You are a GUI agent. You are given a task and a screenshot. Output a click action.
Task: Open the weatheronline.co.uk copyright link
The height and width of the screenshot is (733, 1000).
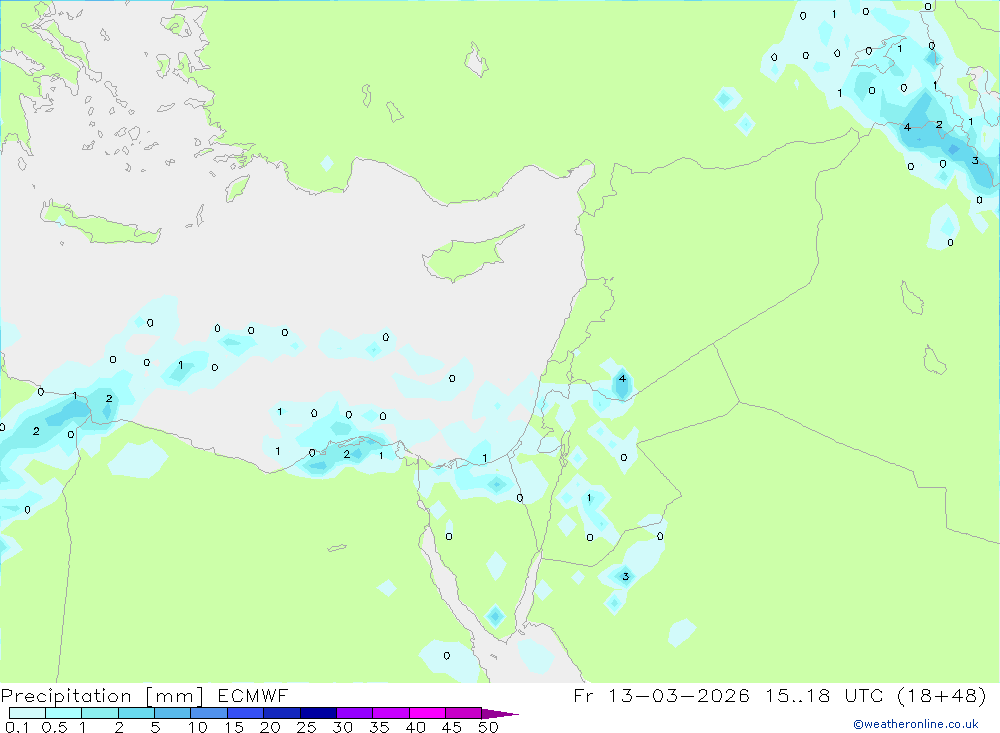pos(916,724)
